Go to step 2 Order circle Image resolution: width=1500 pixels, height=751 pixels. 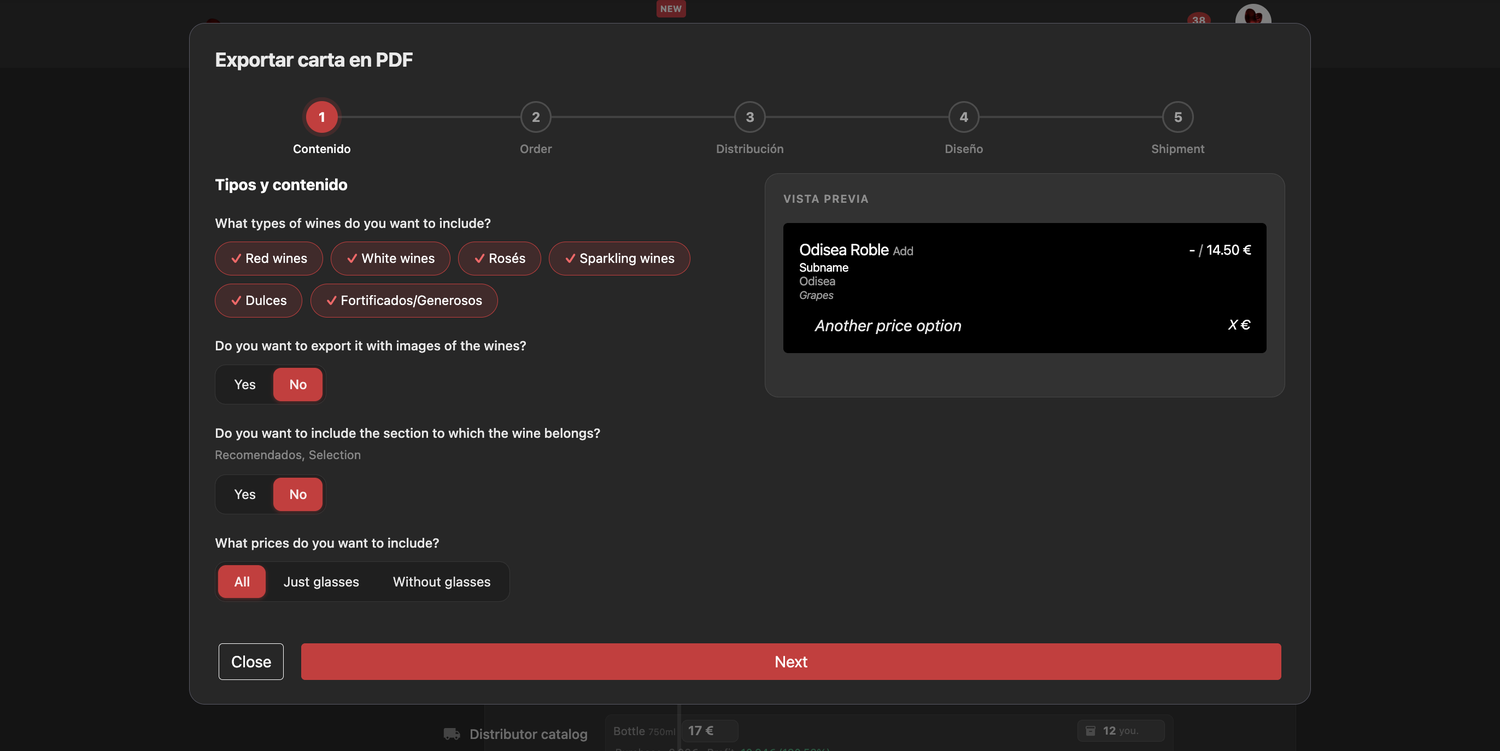pos(536,117)
